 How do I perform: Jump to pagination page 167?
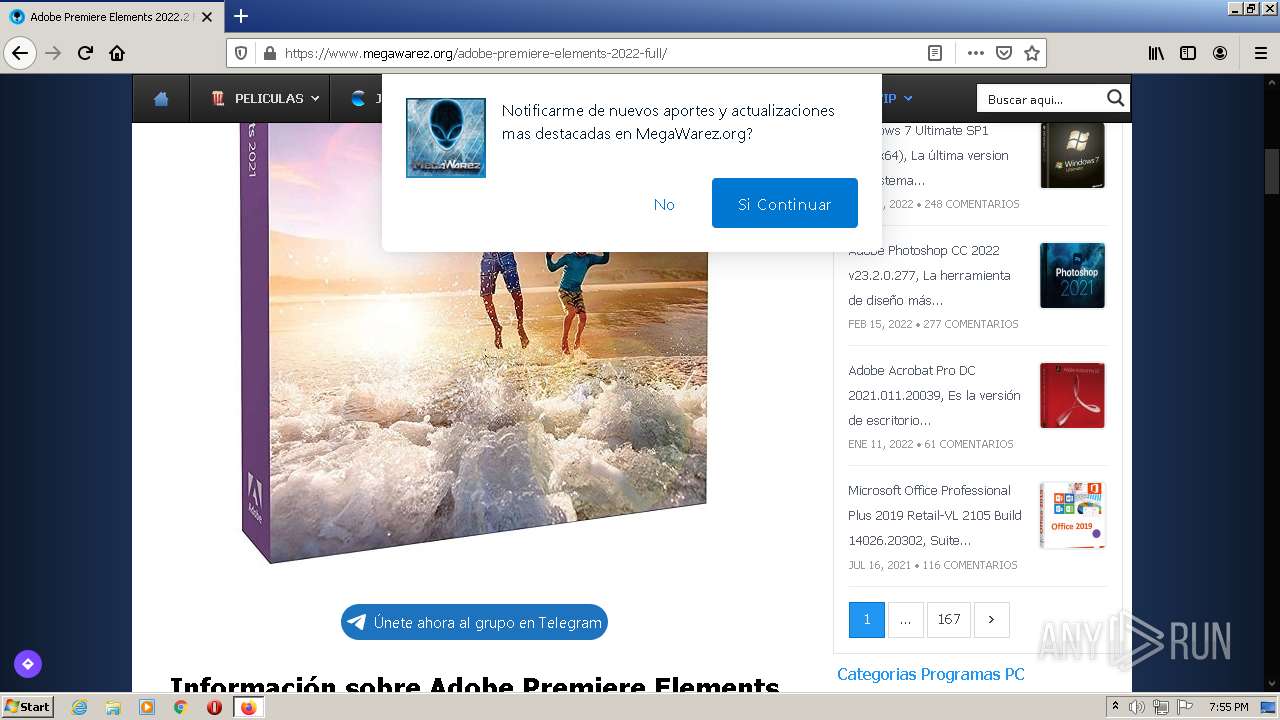[949, 619]
